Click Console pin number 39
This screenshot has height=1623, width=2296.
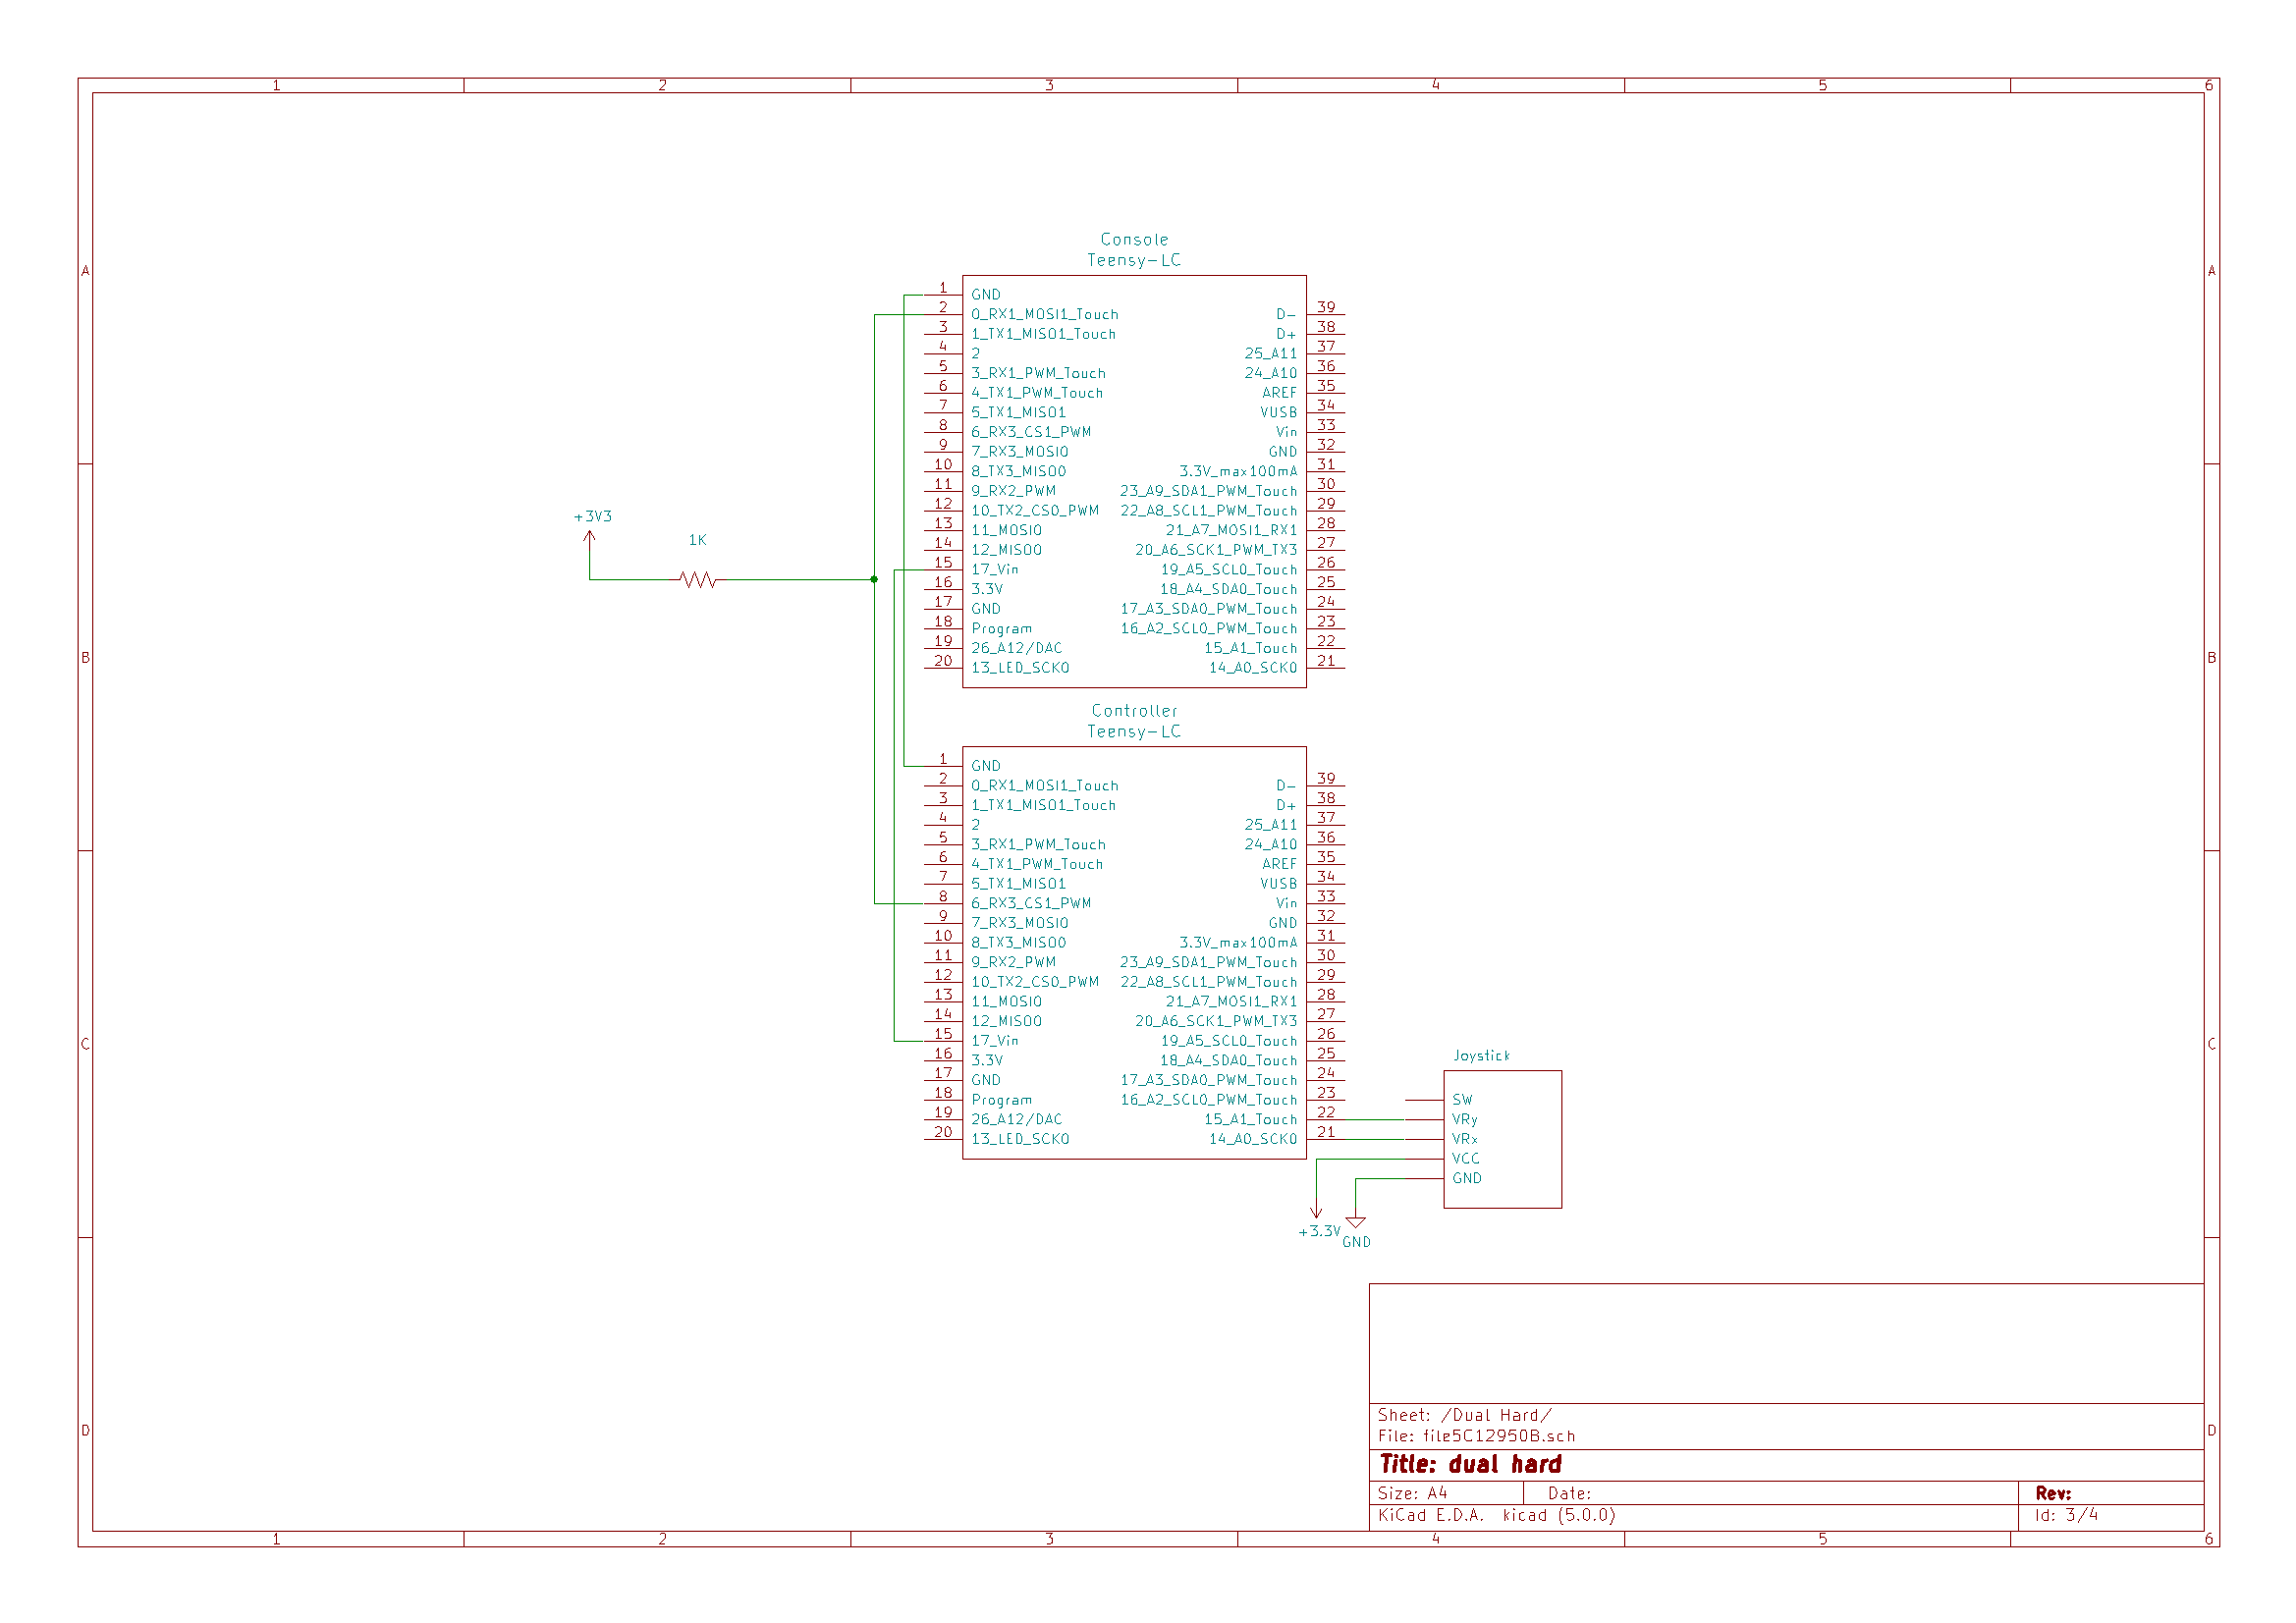[x=1326, y=308]
